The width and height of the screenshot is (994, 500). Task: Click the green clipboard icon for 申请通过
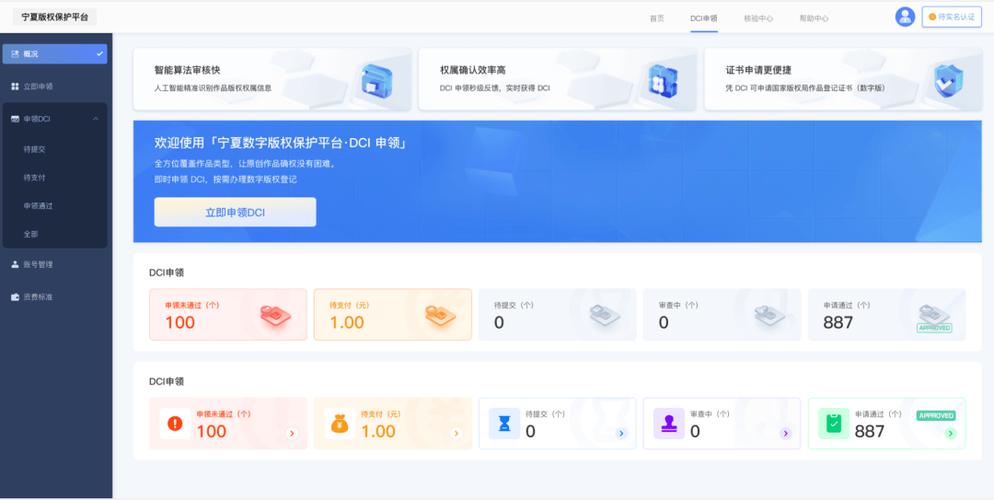[x=834, y=423]
